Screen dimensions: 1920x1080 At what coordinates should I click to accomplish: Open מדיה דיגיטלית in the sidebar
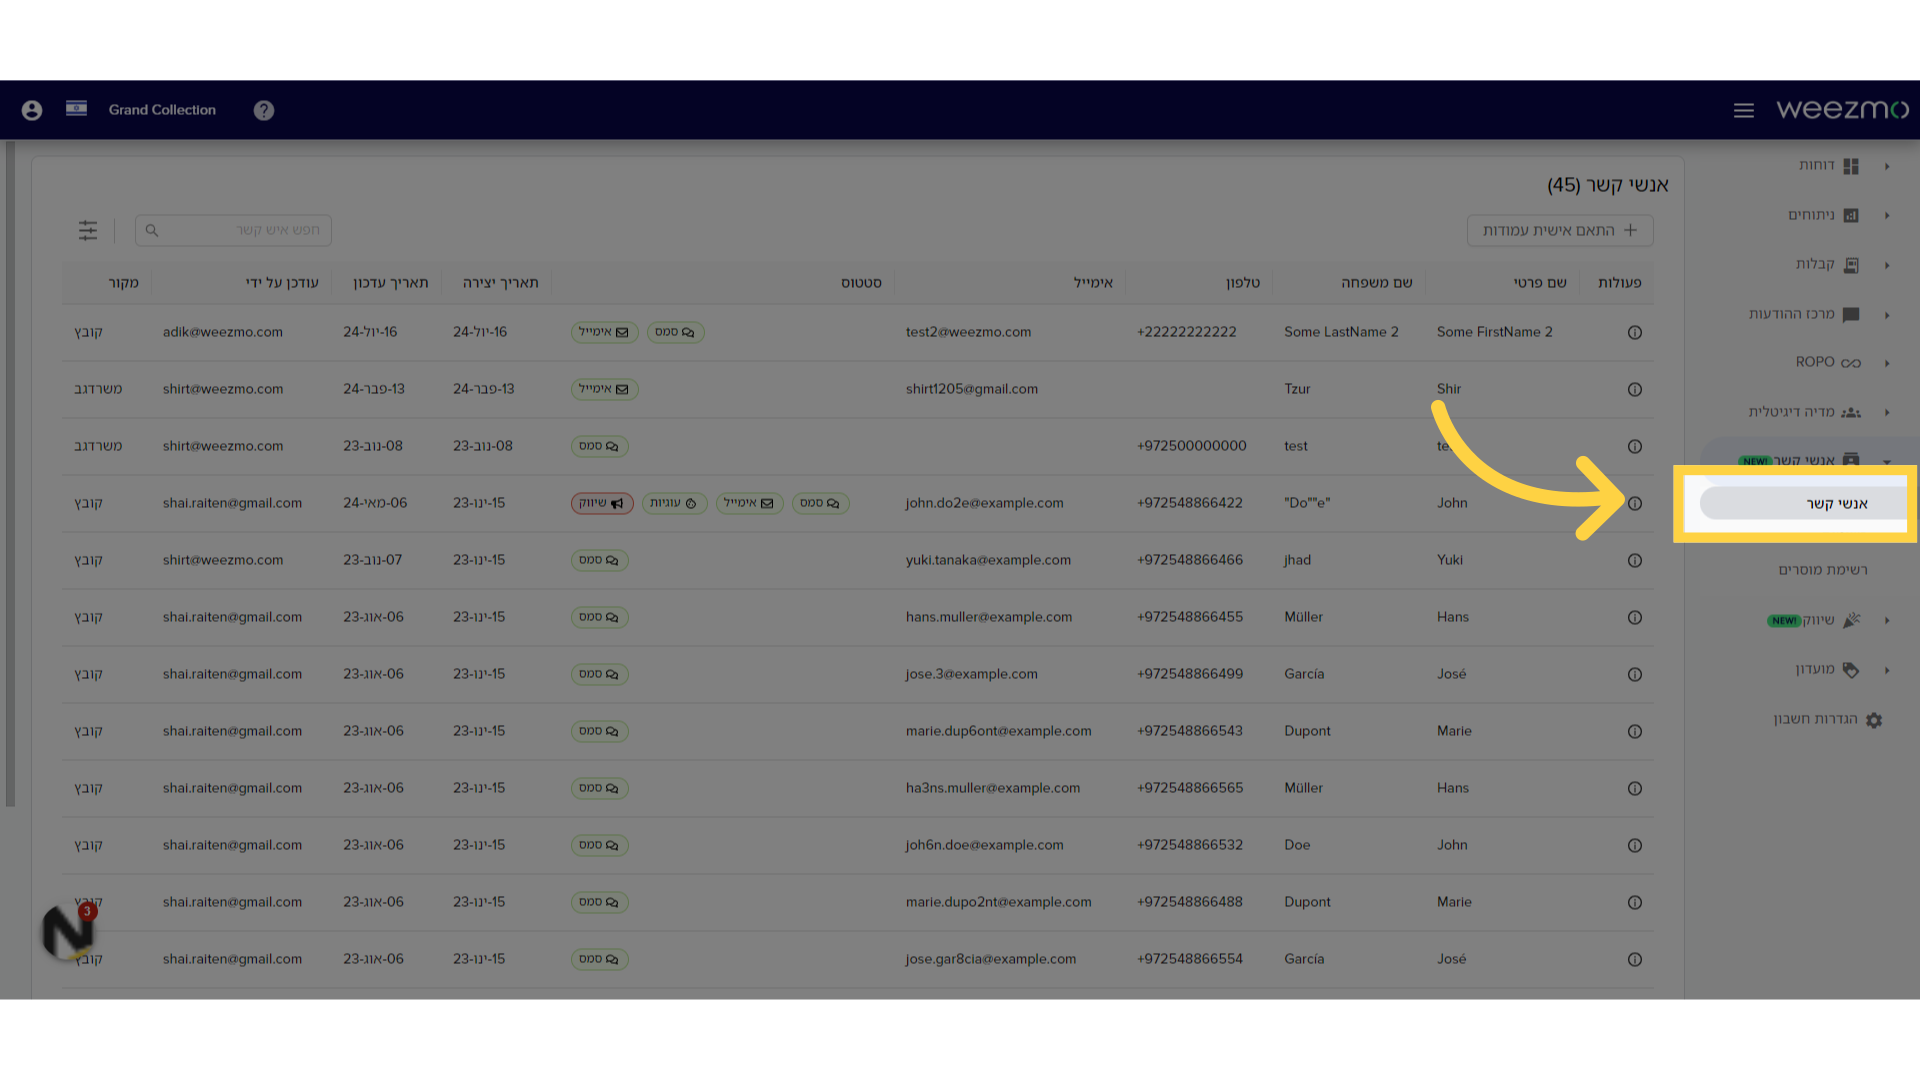pyautogui.click(x=1792, y=412)
